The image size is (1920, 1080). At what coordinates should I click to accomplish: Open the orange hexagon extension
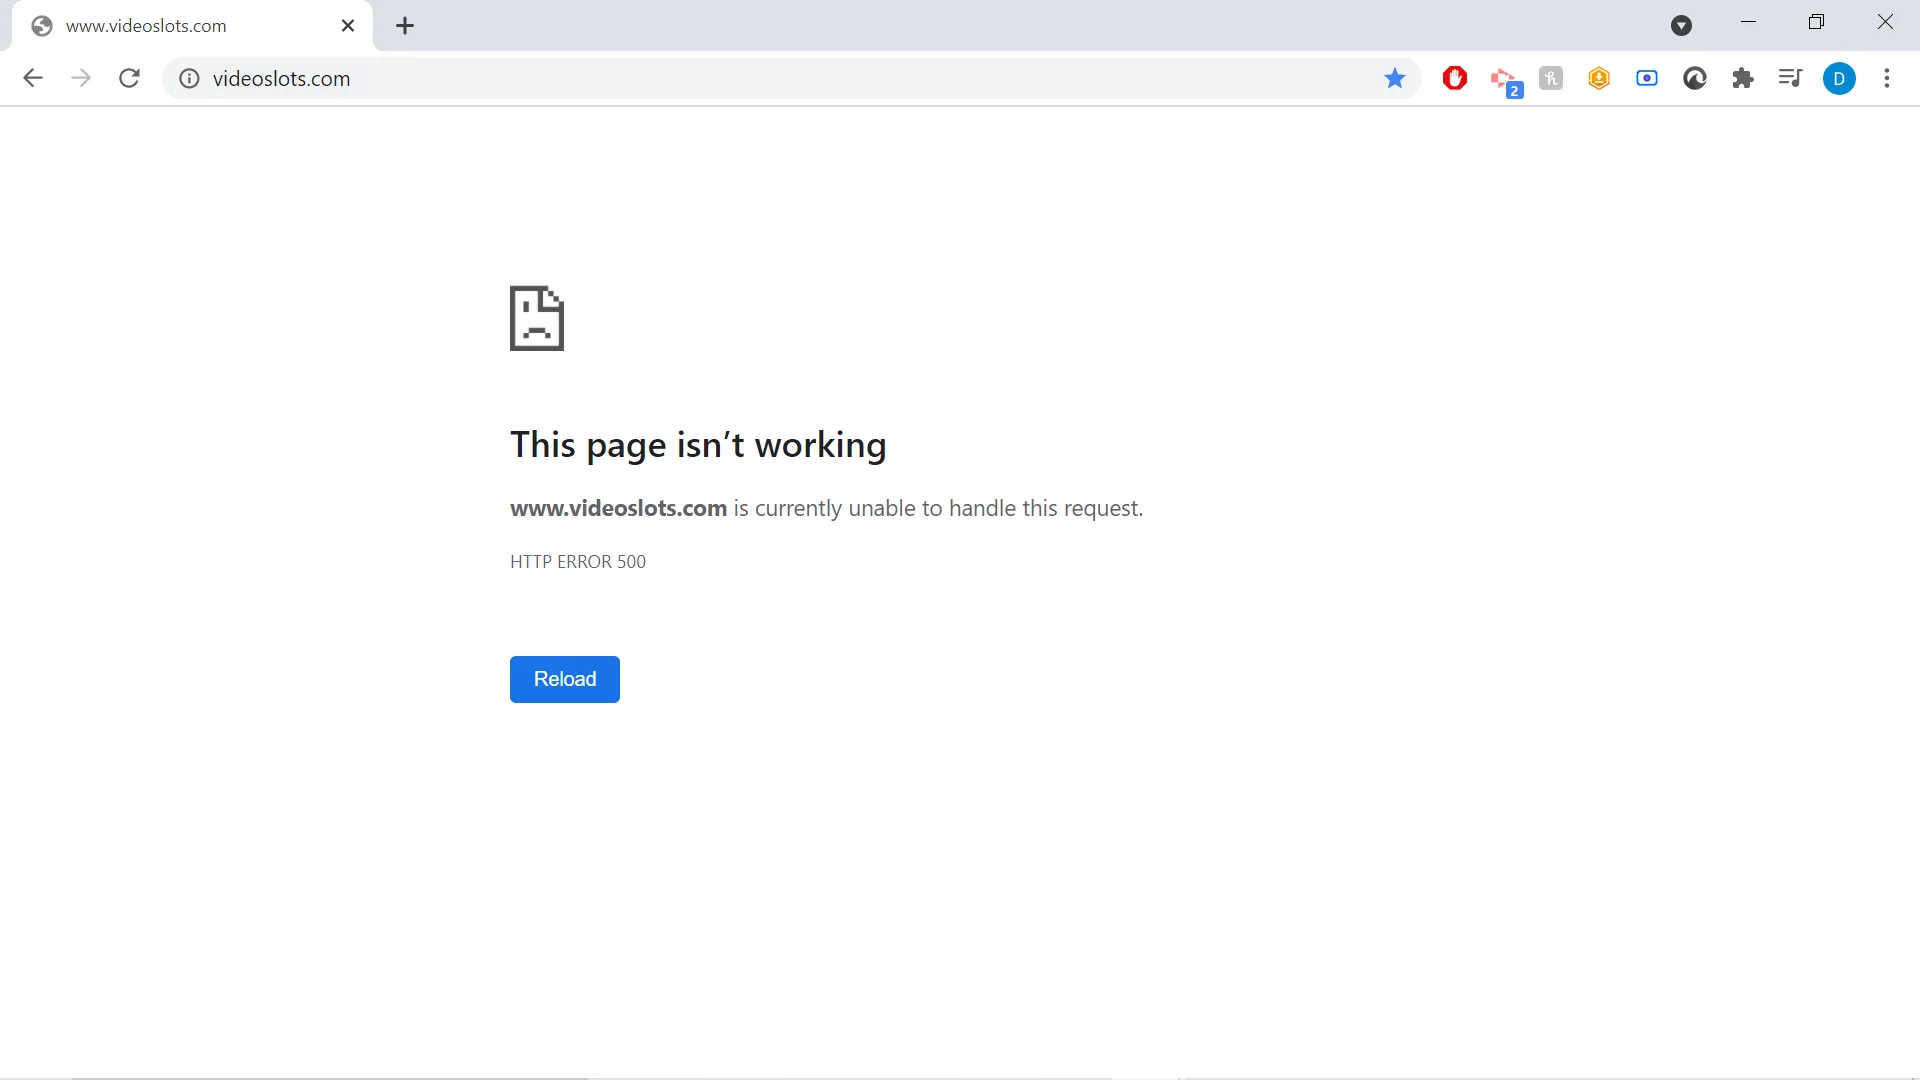pos(1599,78)
